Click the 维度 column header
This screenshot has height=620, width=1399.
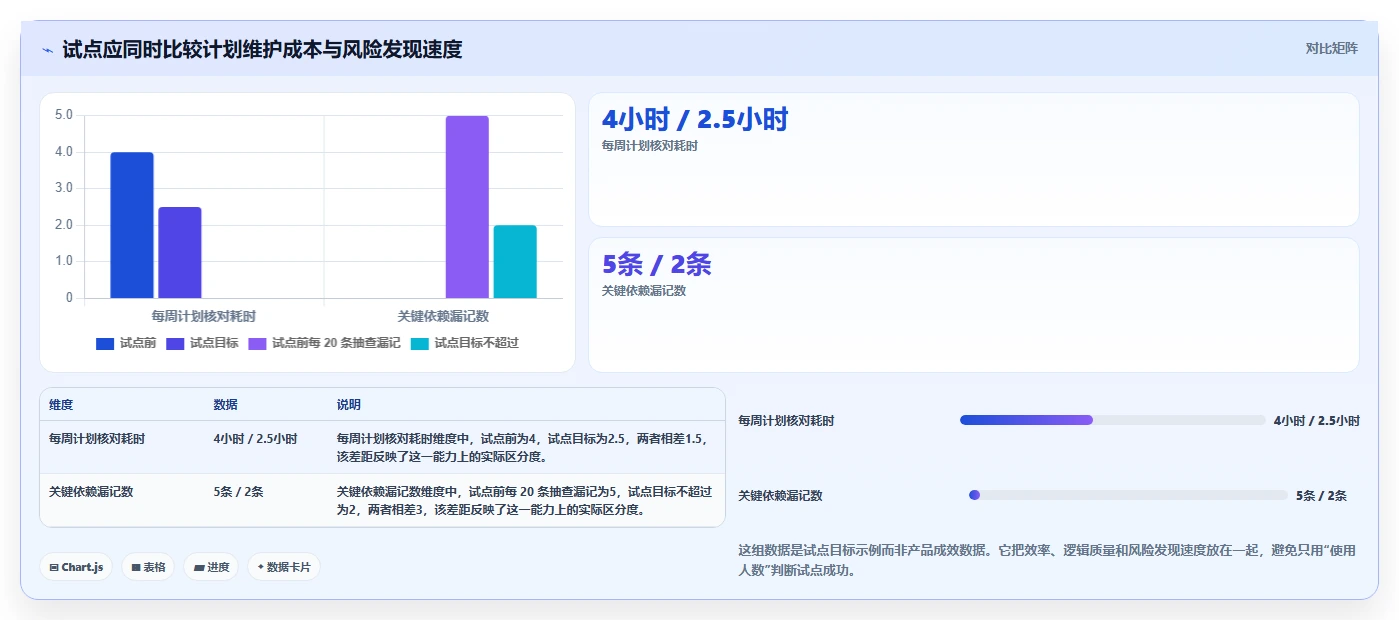61,405
